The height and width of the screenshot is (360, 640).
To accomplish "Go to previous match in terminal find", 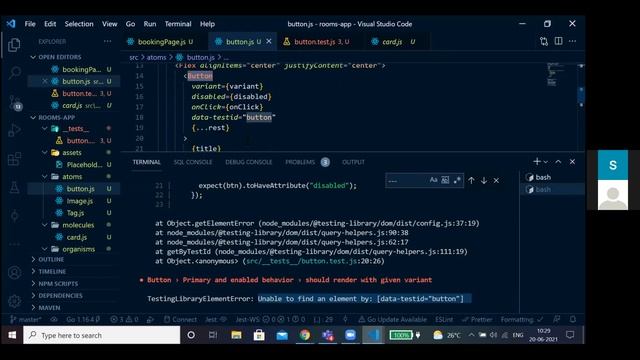I will (471, 180).
